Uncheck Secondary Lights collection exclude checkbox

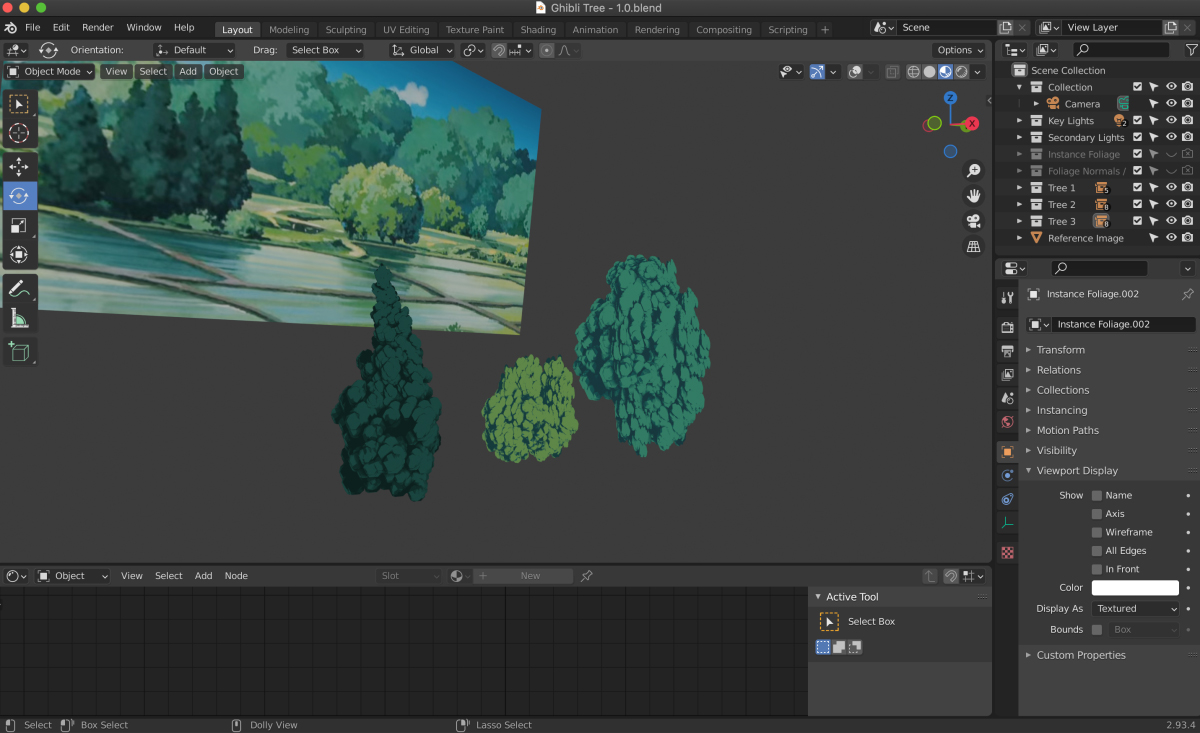[x=1137, y=137]
